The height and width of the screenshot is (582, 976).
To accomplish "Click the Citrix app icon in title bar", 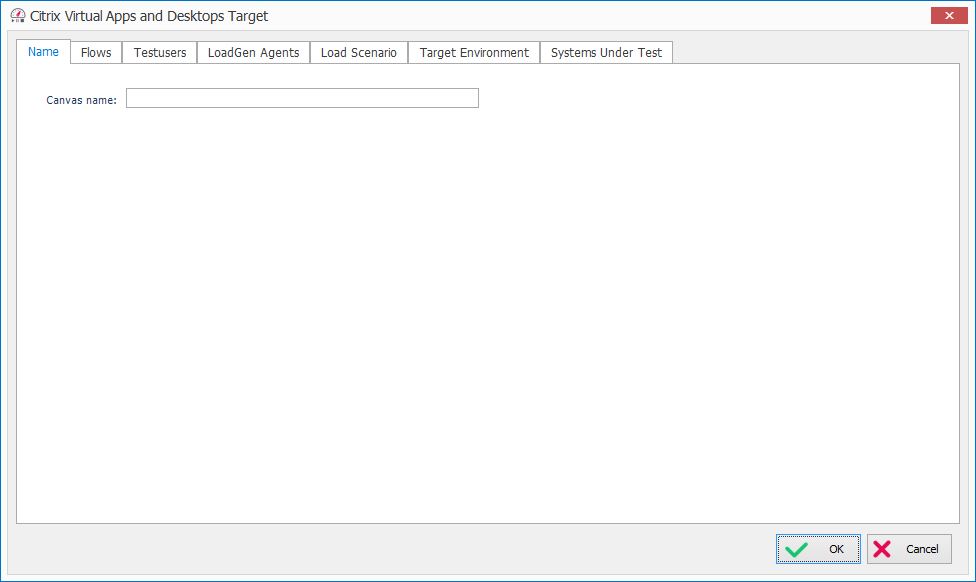I will coord(17,16).
